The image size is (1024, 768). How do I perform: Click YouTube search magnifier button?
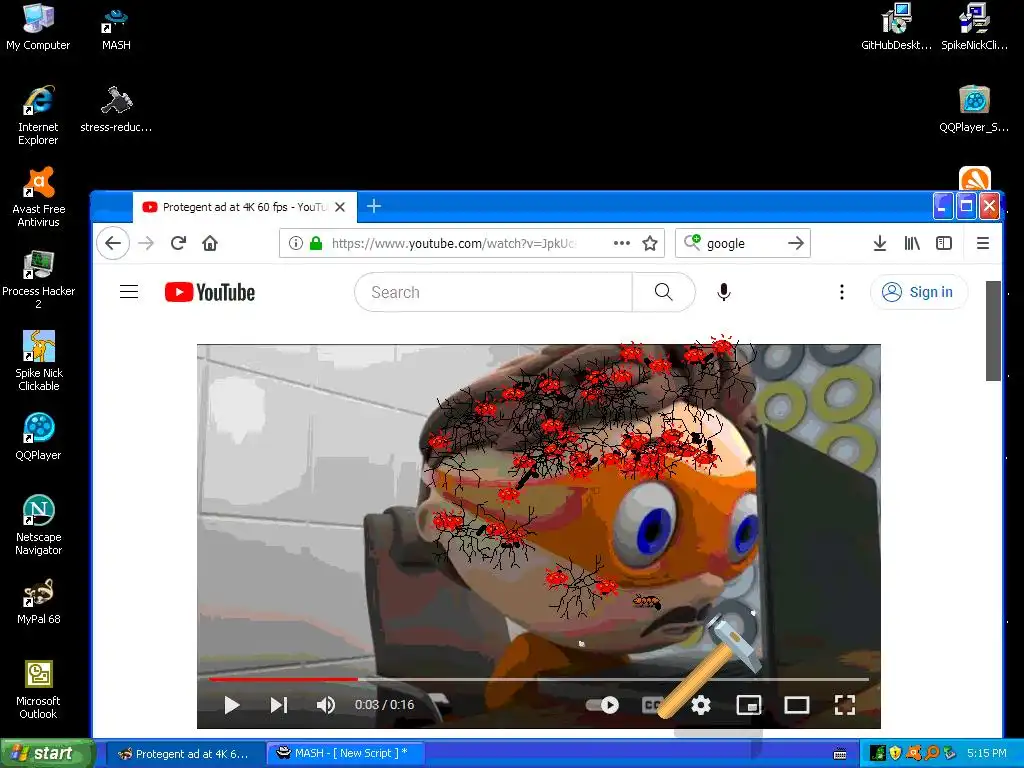[664, 292]
